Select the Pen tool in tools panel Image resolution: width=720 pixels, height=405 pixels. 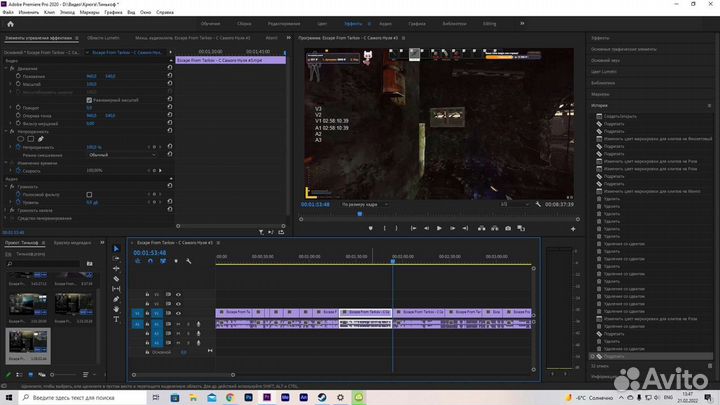[x=116, y=299]
